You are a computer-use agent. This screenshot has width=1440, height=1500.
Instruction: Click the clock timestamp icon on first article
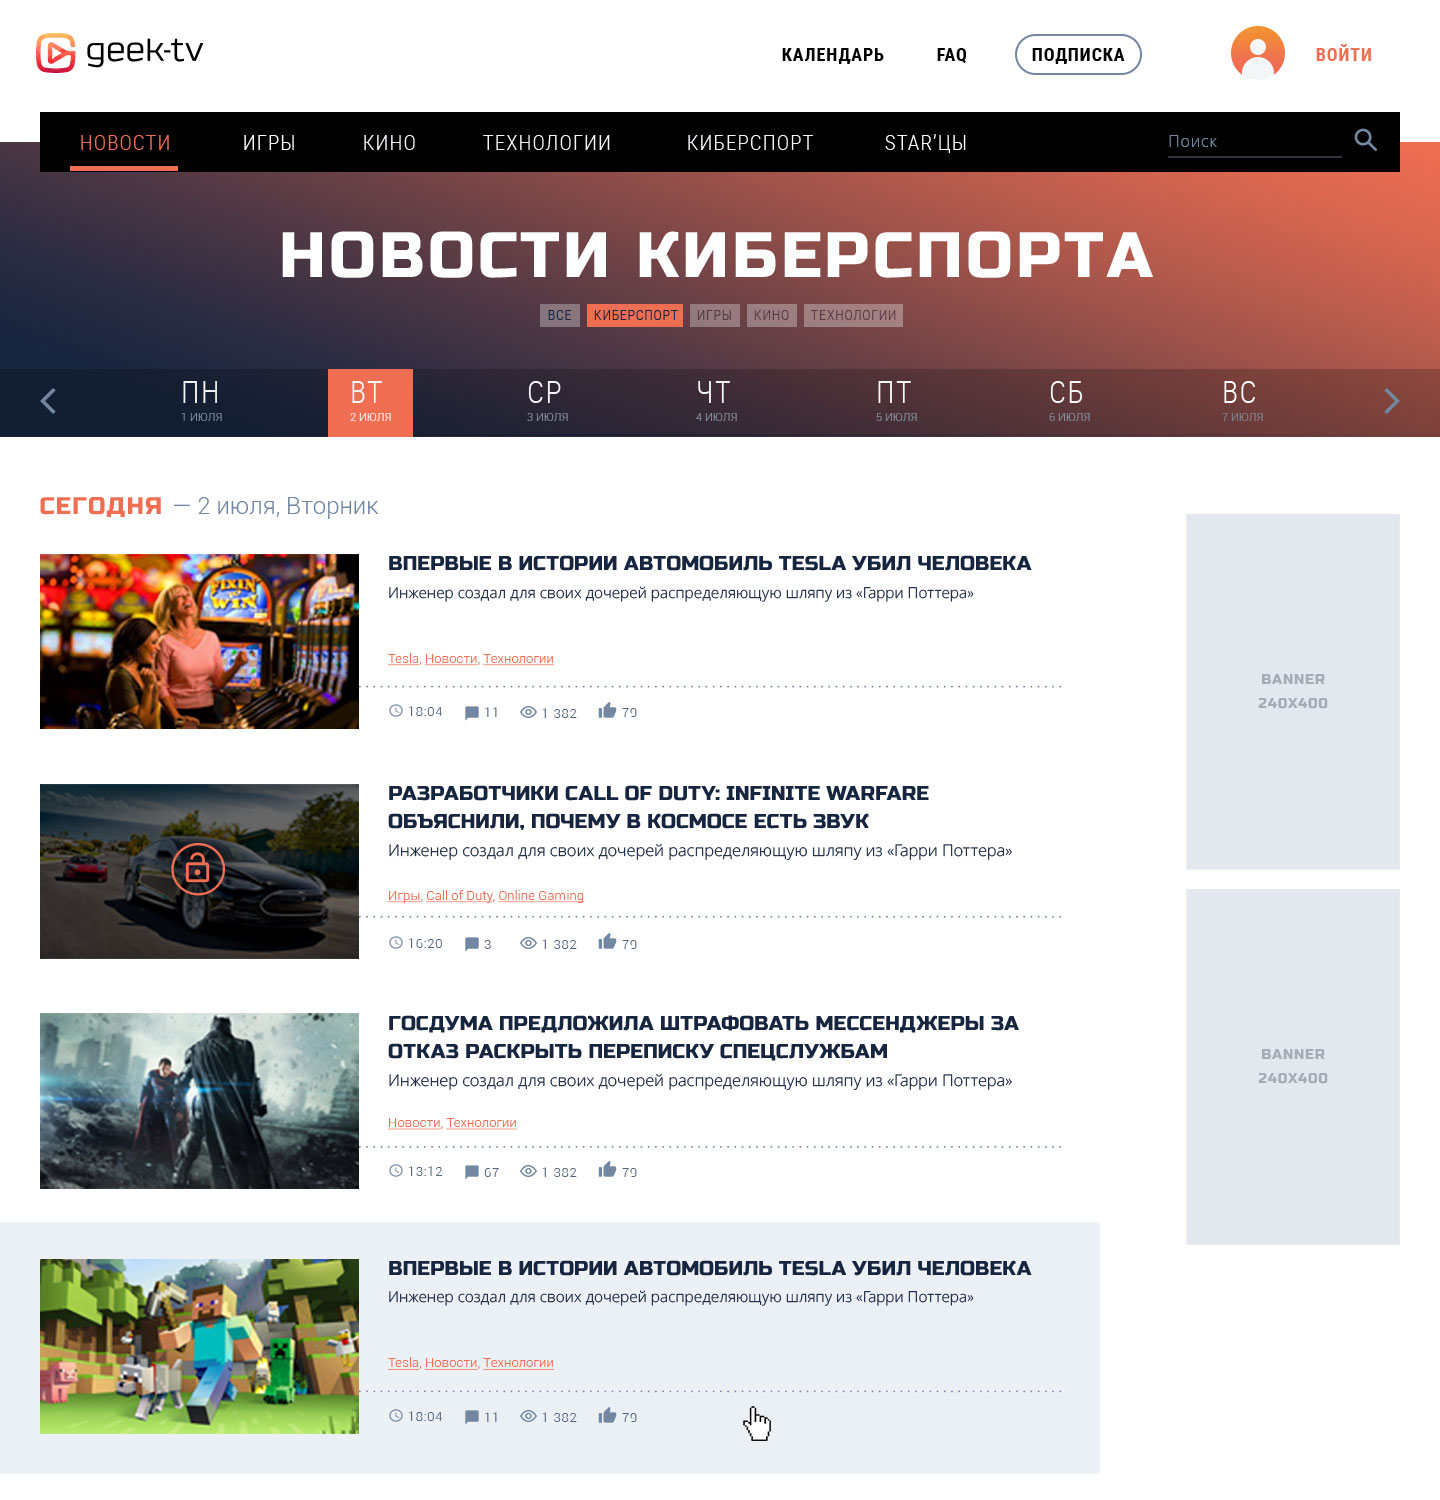(395, 711)
